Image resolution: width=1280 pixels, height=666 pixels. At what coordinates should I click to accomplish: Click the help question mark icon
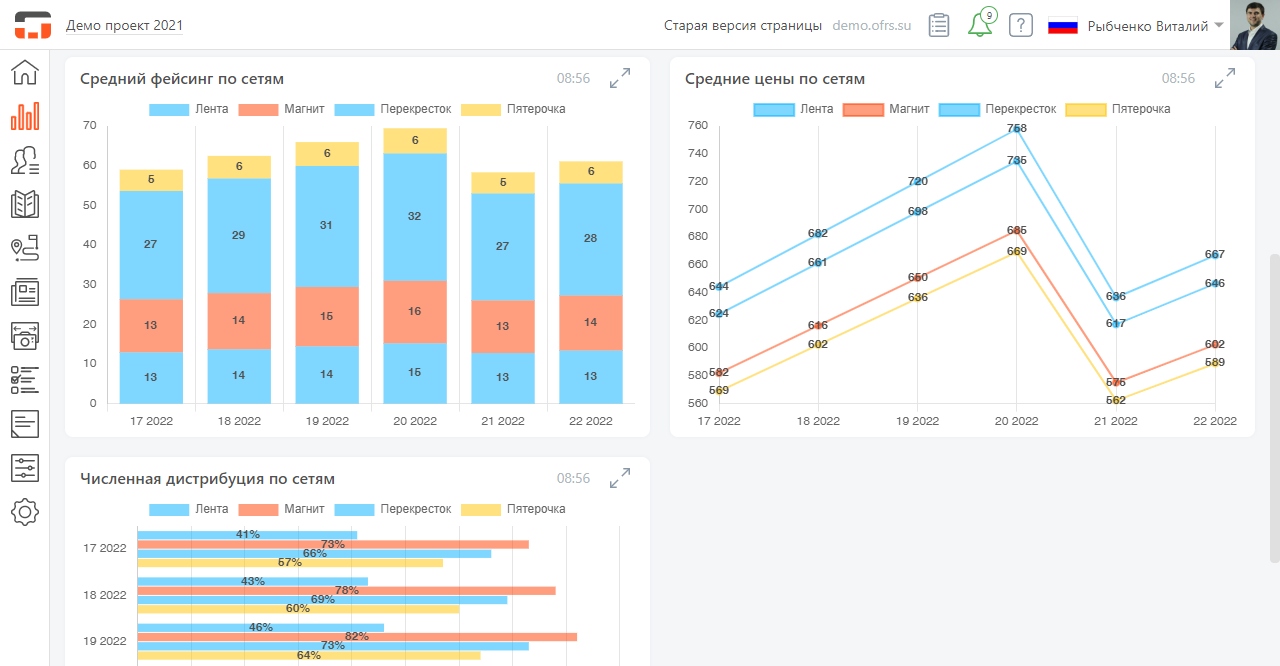coord(1020,25)
